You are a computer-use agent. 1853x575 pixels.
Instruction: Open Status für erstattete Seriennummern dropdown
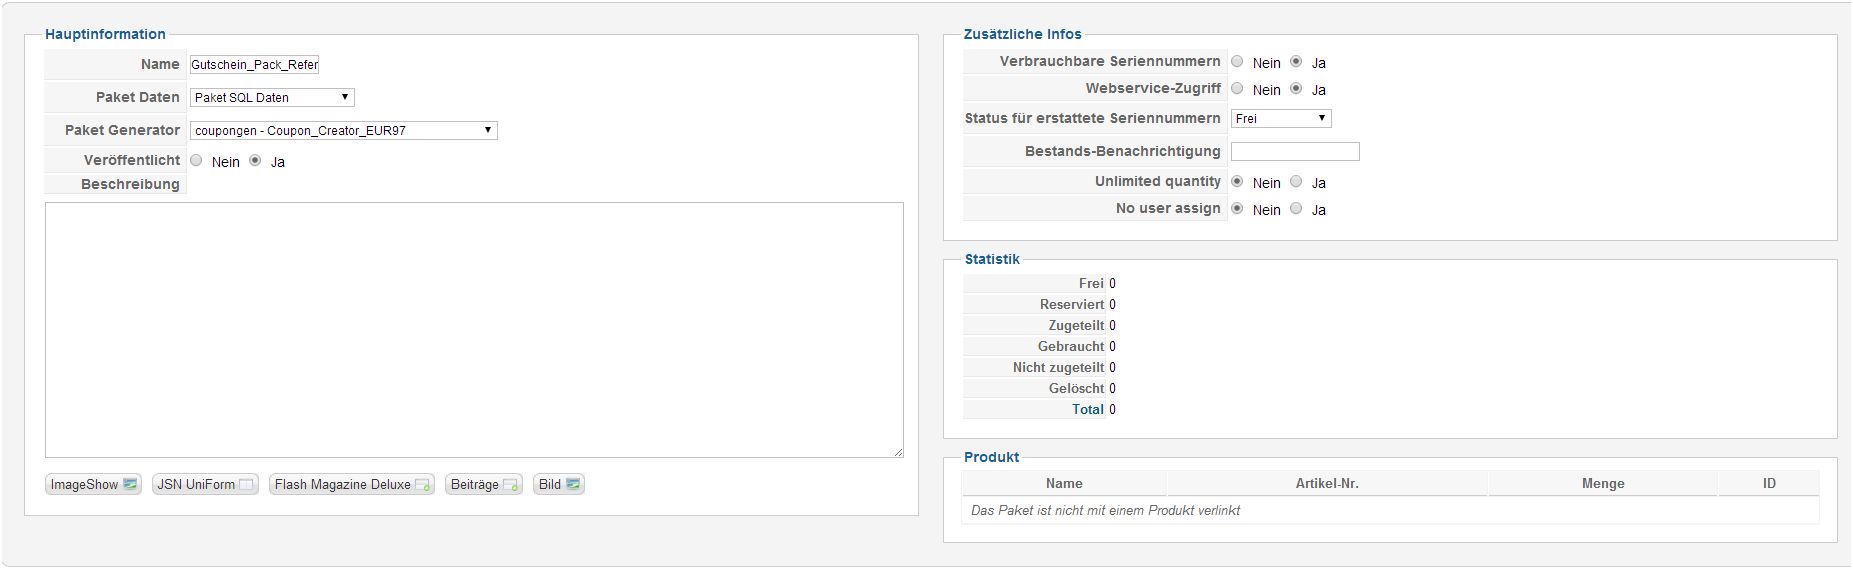pyautogui.click(x=1280, y=119)
